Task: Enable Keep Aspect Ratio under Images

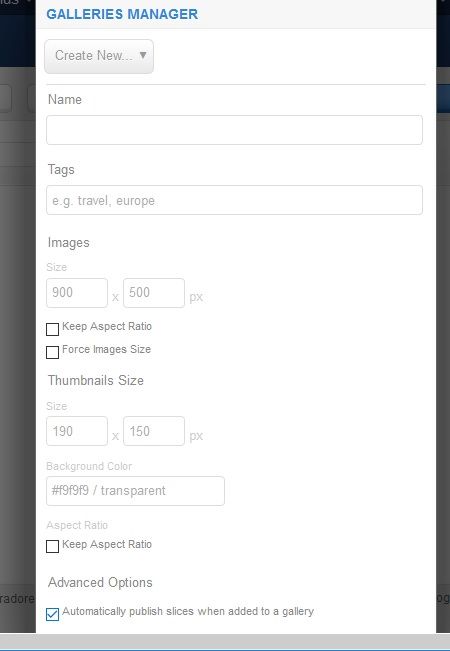Action: (x=52, y=329)
